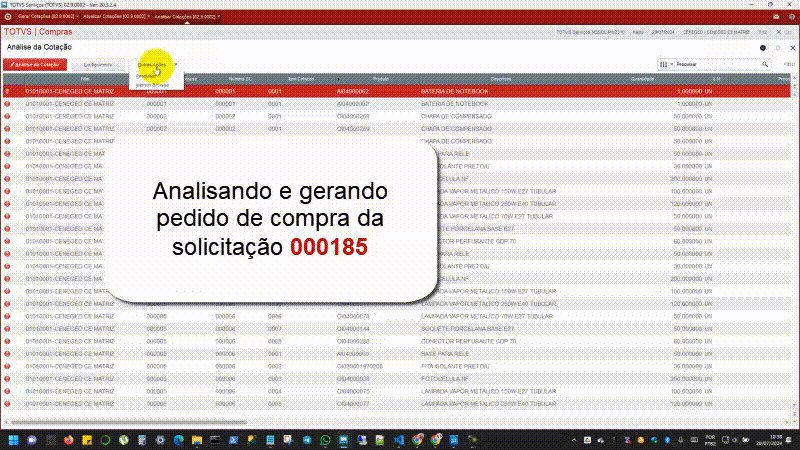Open Visual Studio Code from the taskbar
Screen dimensions: 800x450
pos(396,439)
